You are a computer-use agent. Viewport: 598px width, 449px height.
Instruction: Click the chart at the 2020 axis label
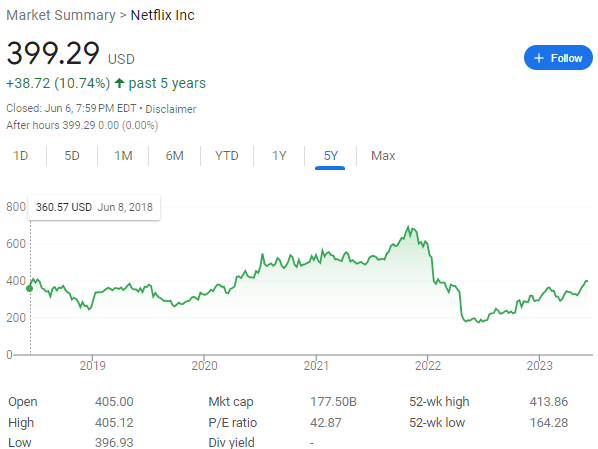pos(204,365)
